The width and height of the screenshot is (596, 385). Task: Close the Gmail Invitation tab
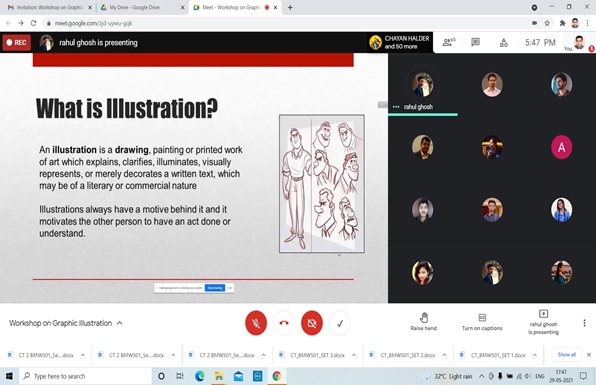point(90,8)
